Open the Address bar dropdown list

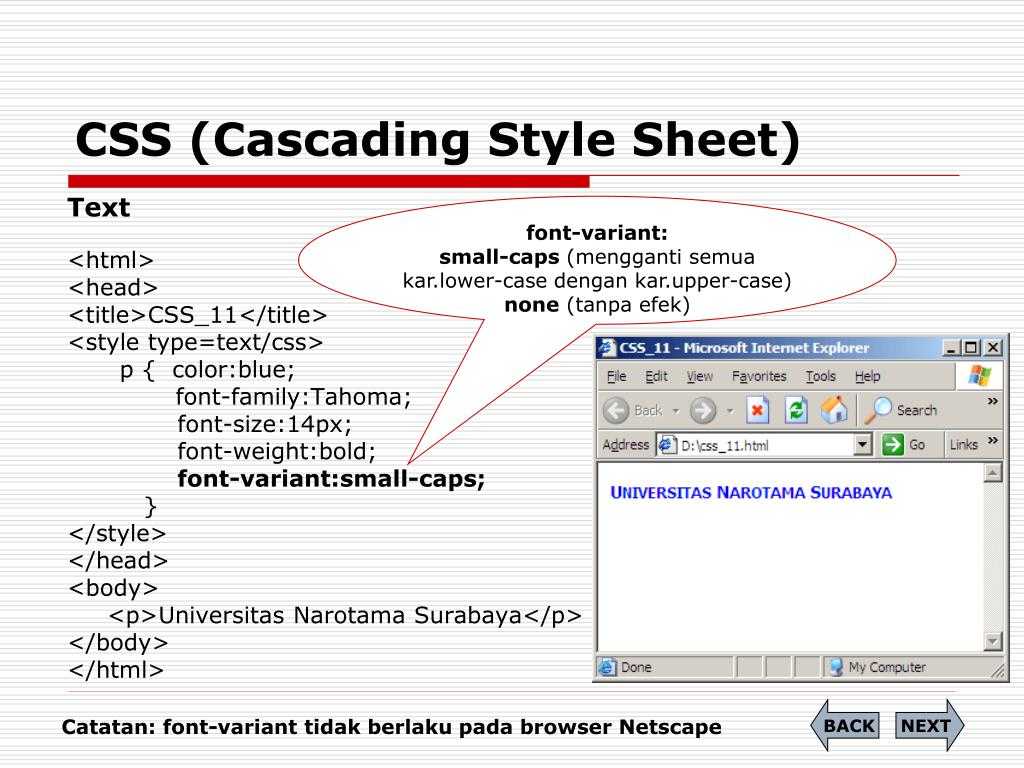pos(863,445)
